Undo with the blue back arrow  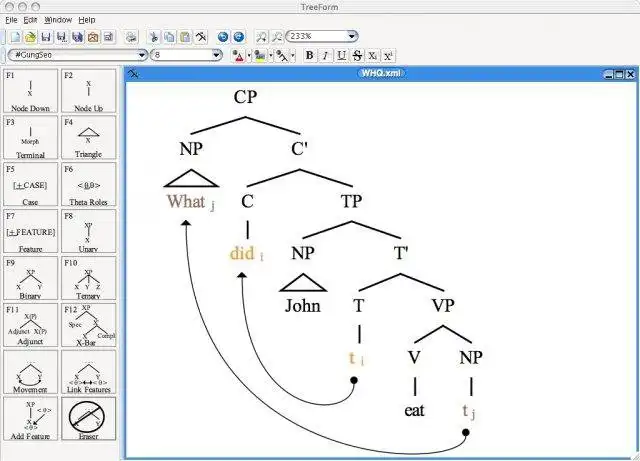223,37
